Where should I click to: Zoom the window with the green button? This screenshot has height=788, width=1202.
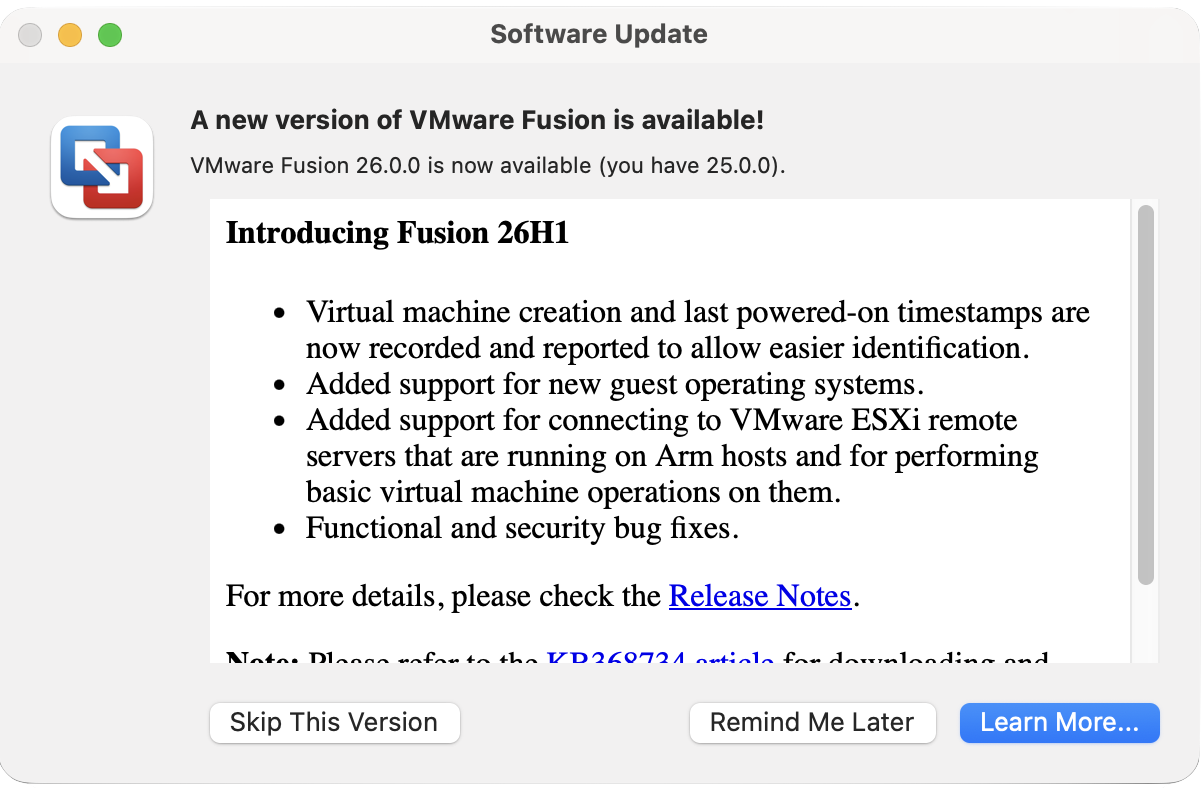coord(110,35)
